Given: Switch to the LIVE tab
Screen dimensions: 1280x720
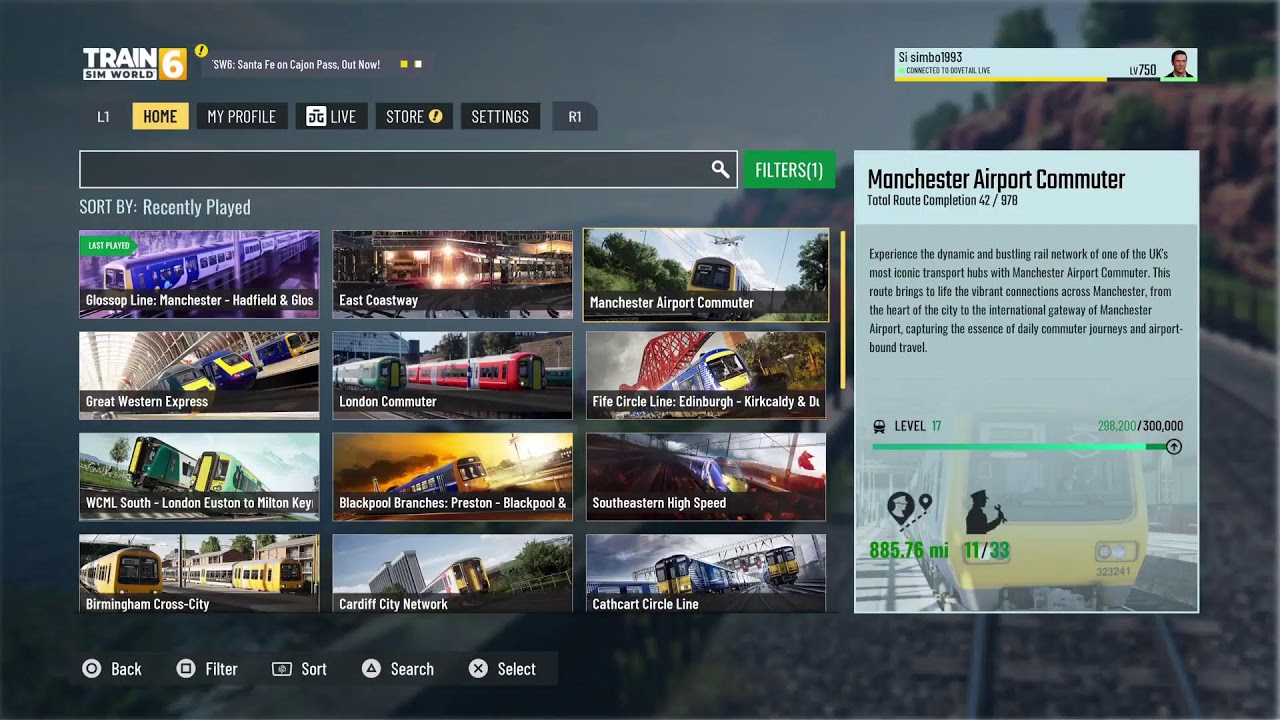Looking at the screenshot, I should 332,116.
